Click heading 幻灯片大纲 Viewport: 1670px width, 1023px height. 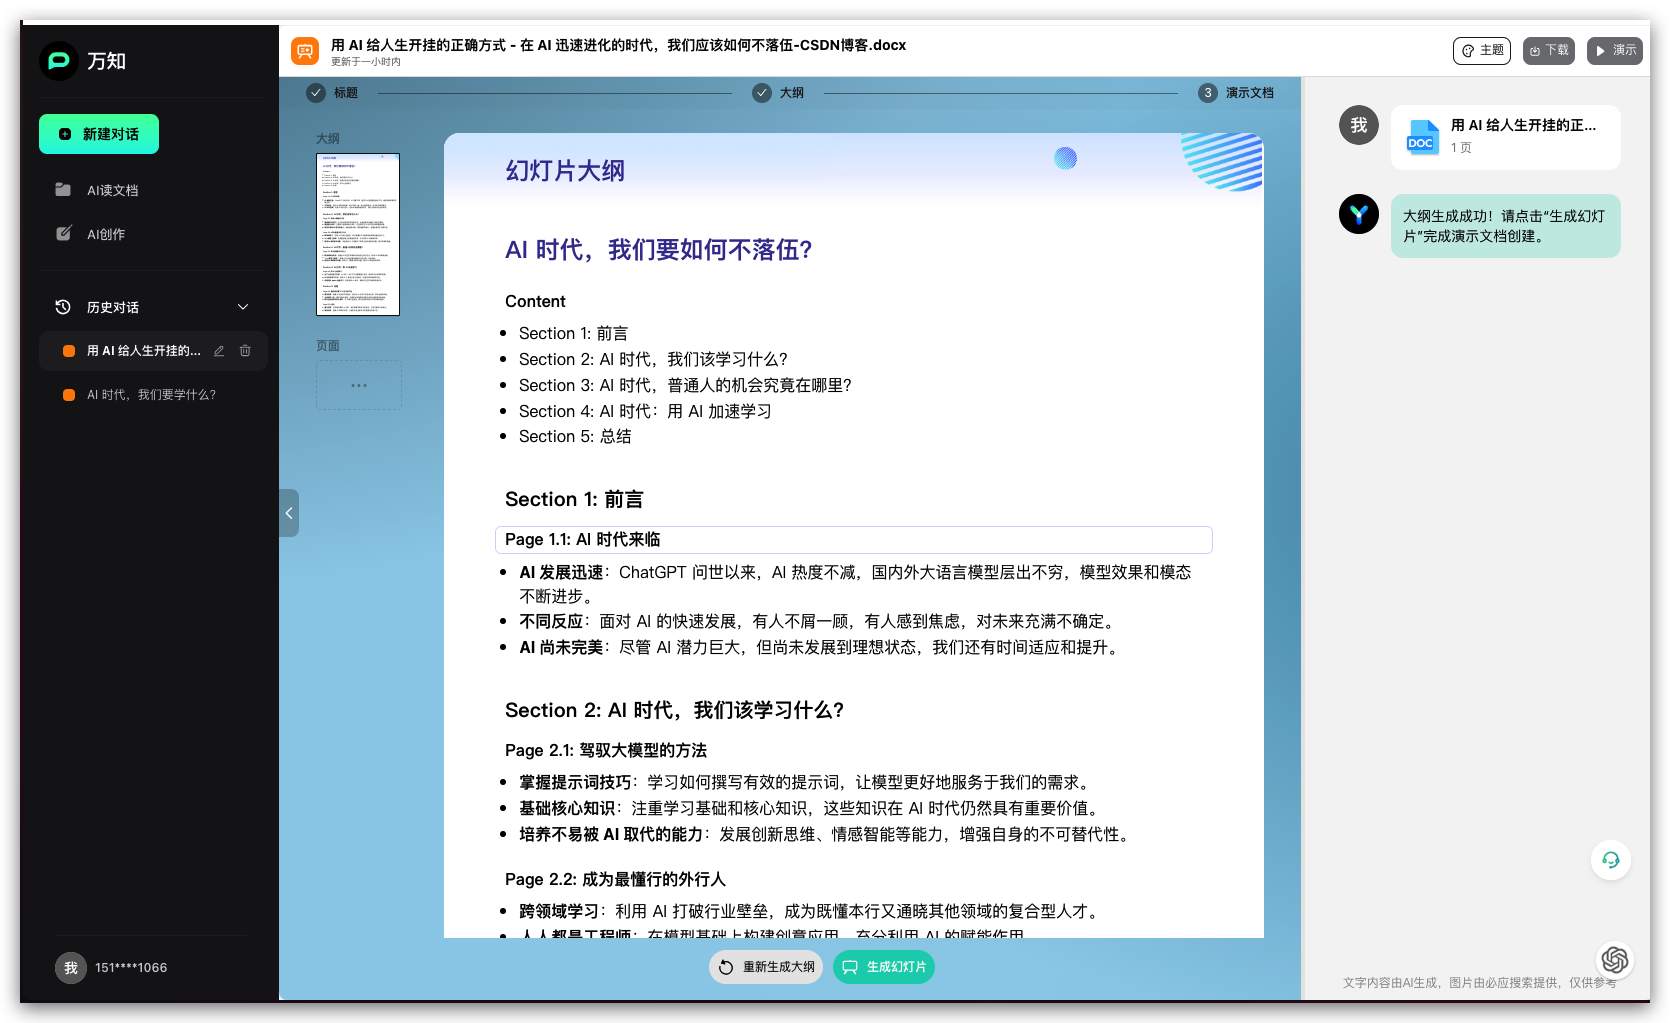click(565, 171)
